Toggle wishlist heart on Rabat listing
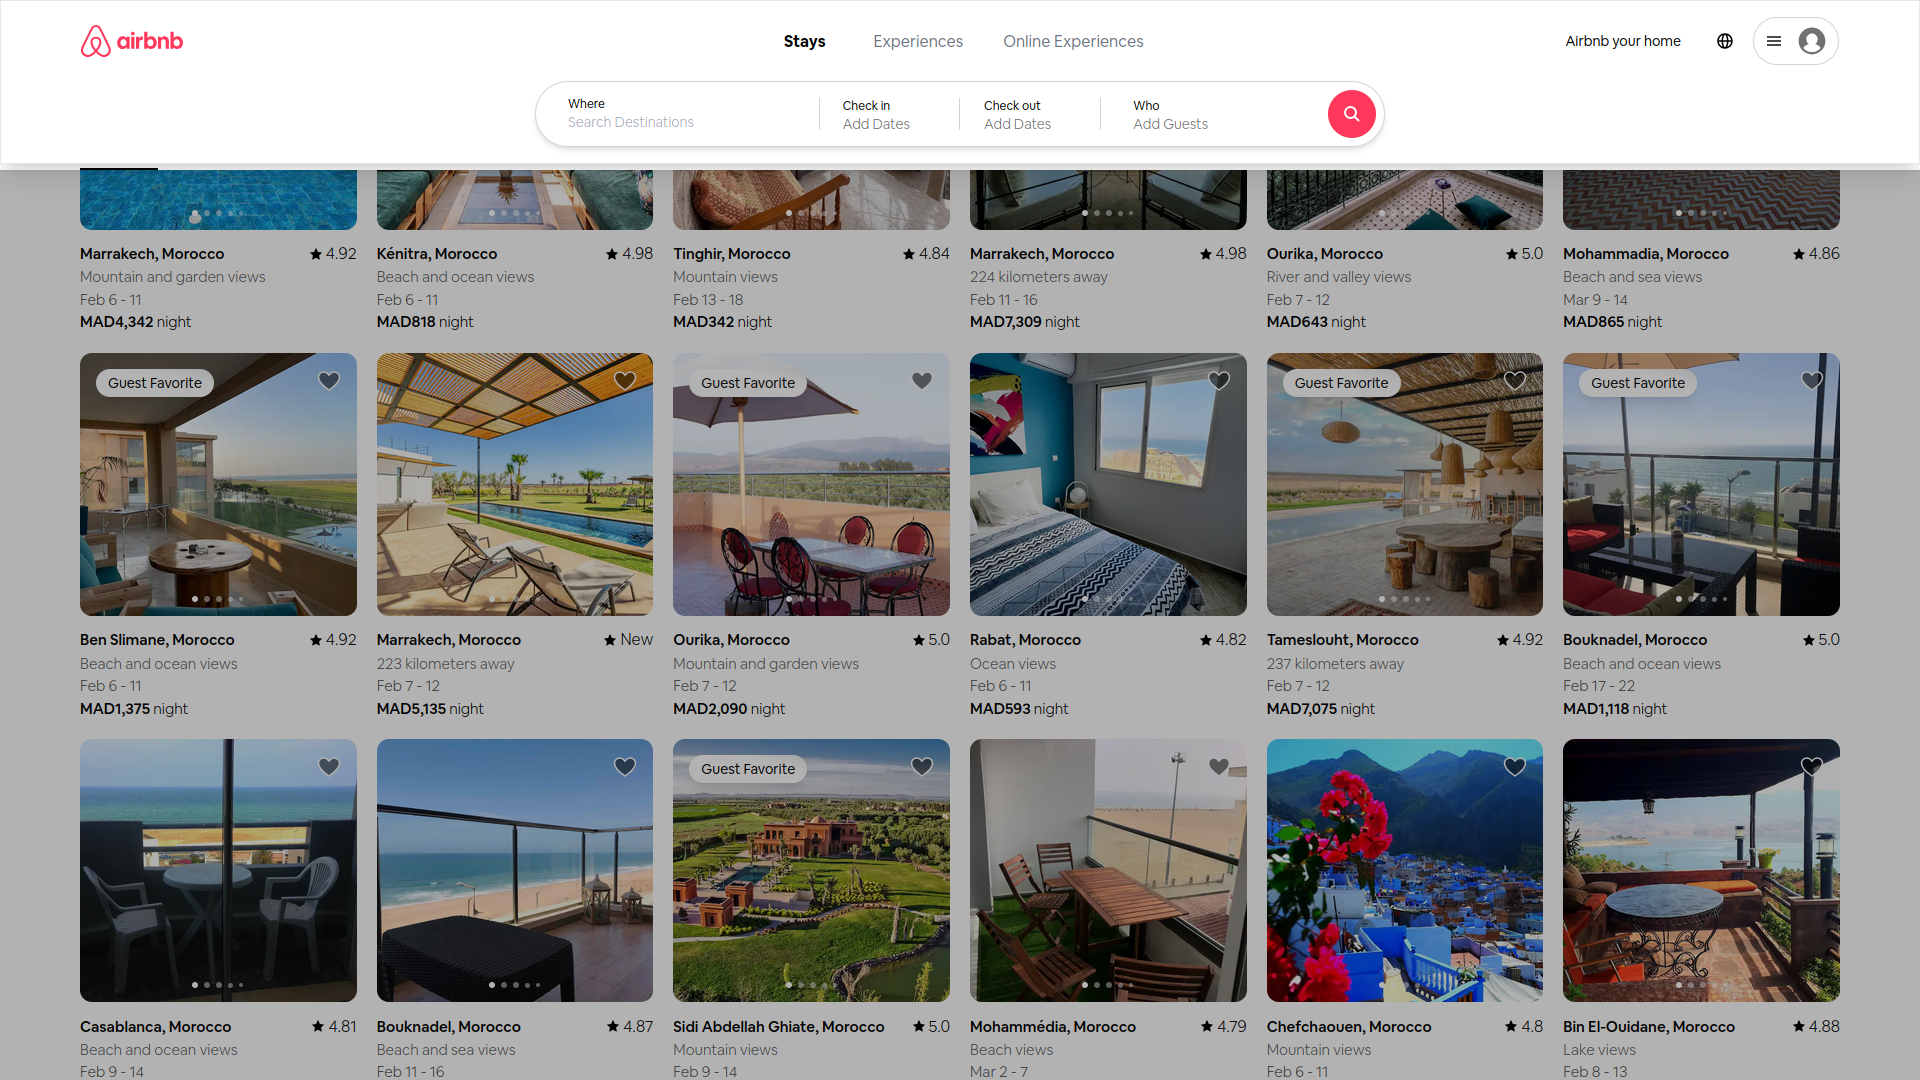The image size is (1920, 1080). point(1219,381)
